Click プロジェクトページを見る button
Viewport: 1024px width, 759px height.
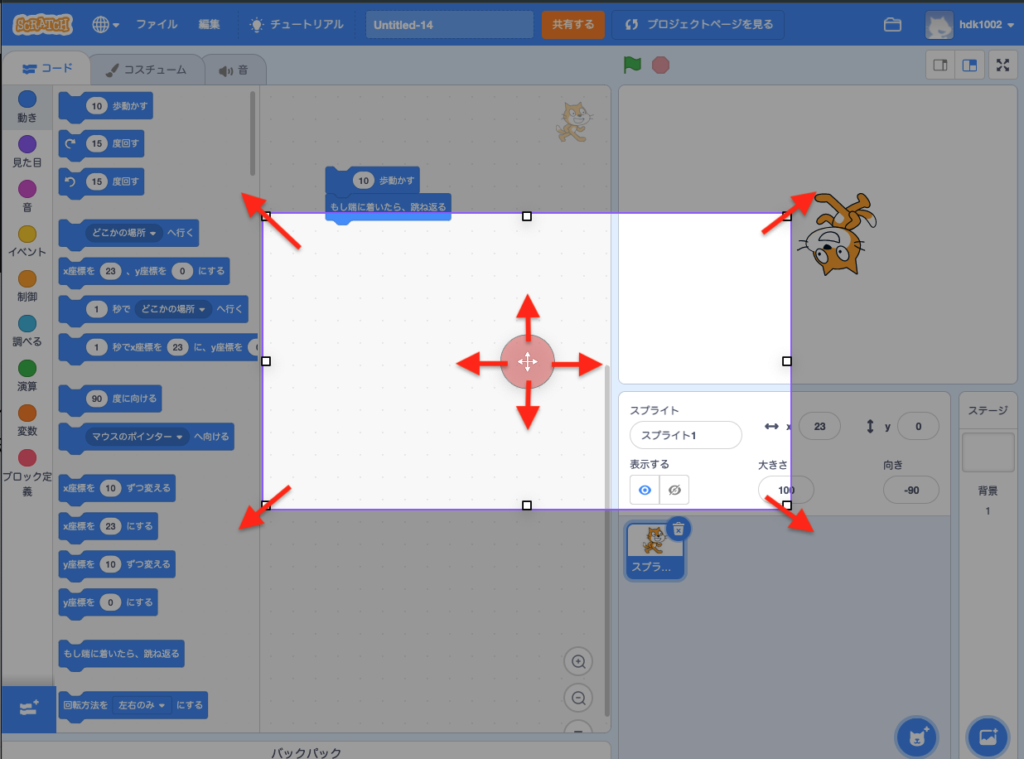(x=698, y=25)
